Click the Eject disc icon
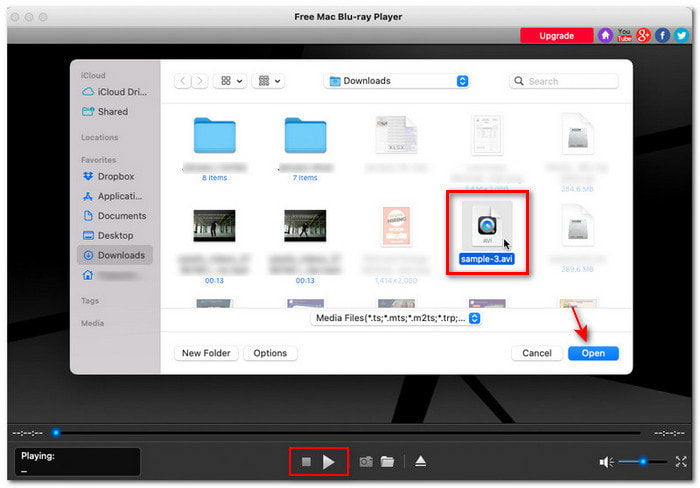This screenshot has width=700, height=488. (x=421, y=461)
